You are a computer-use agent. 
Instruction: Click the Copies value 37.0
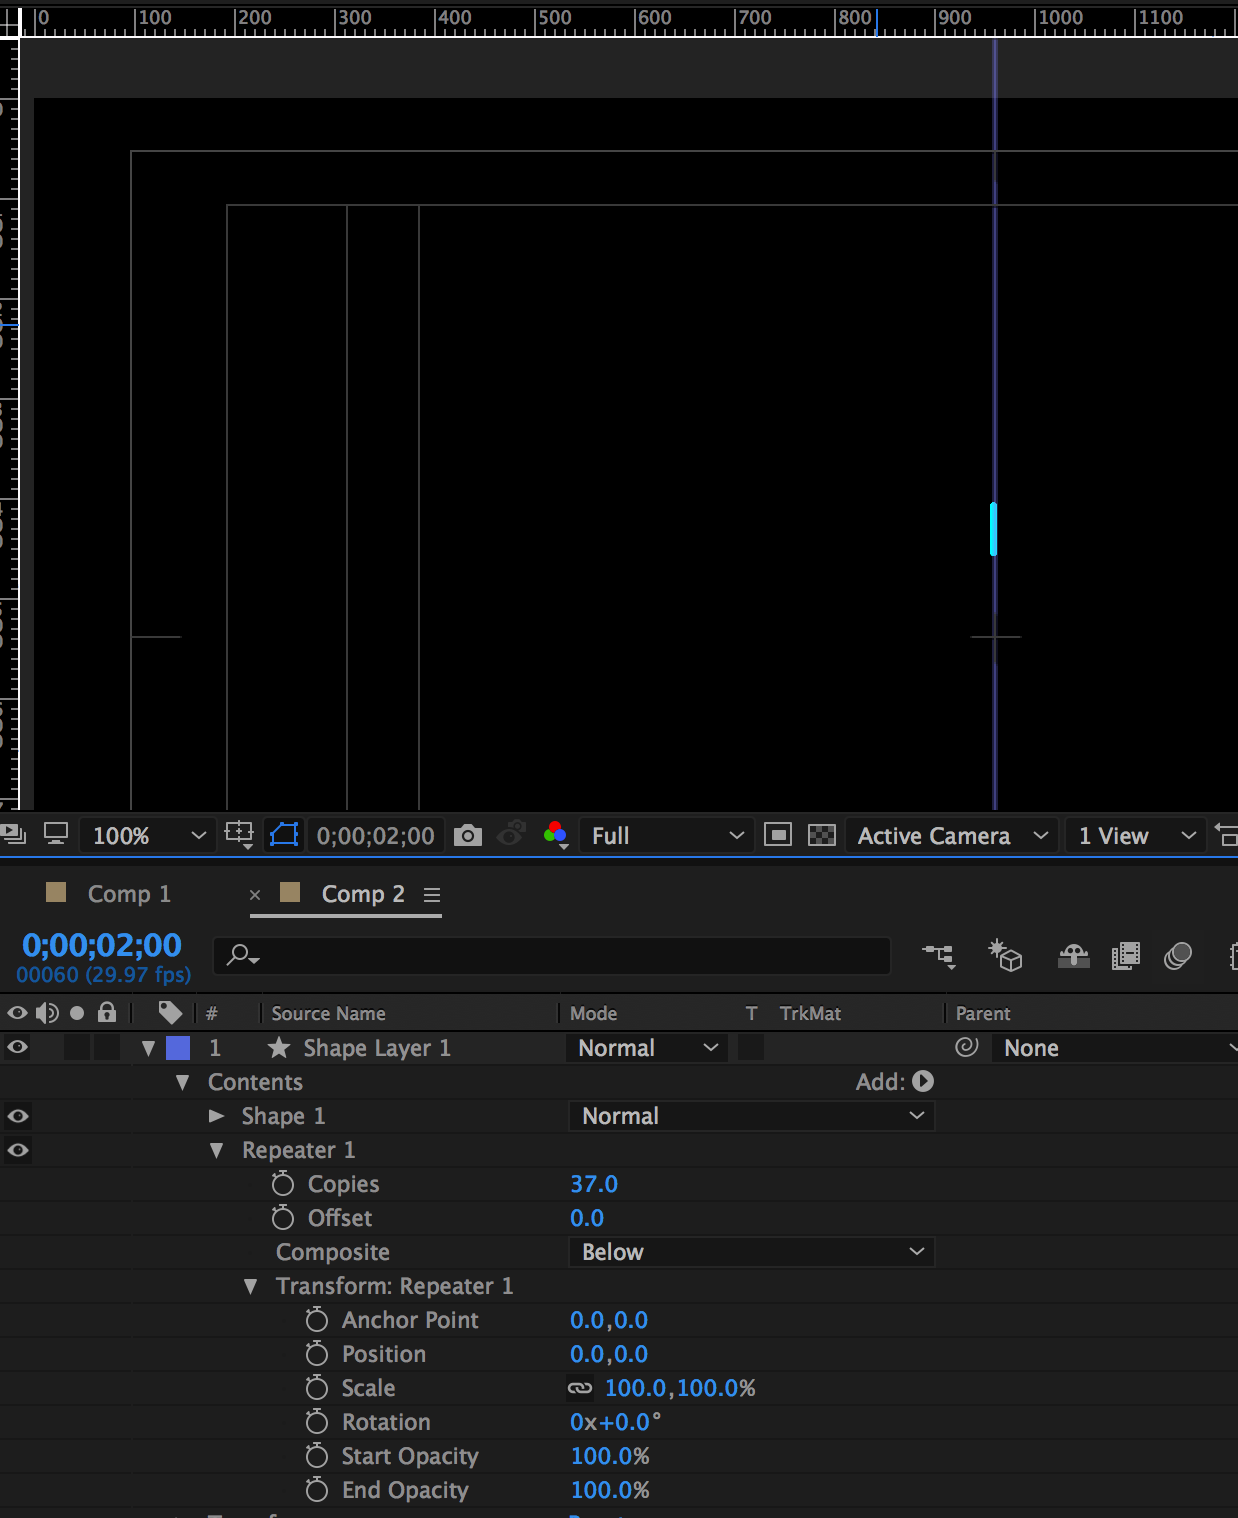tap(594, 1183)
